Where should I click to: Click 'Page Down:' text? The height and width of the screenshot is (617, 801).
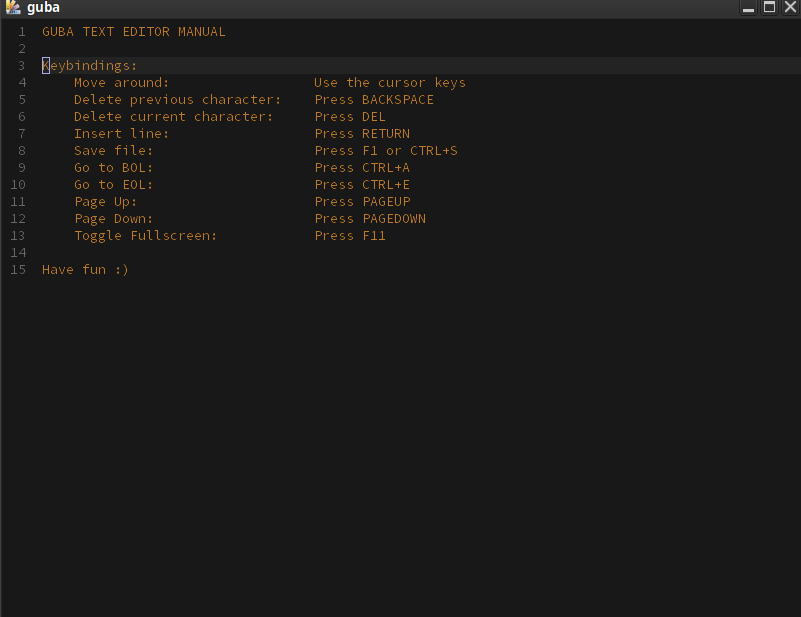113,219
